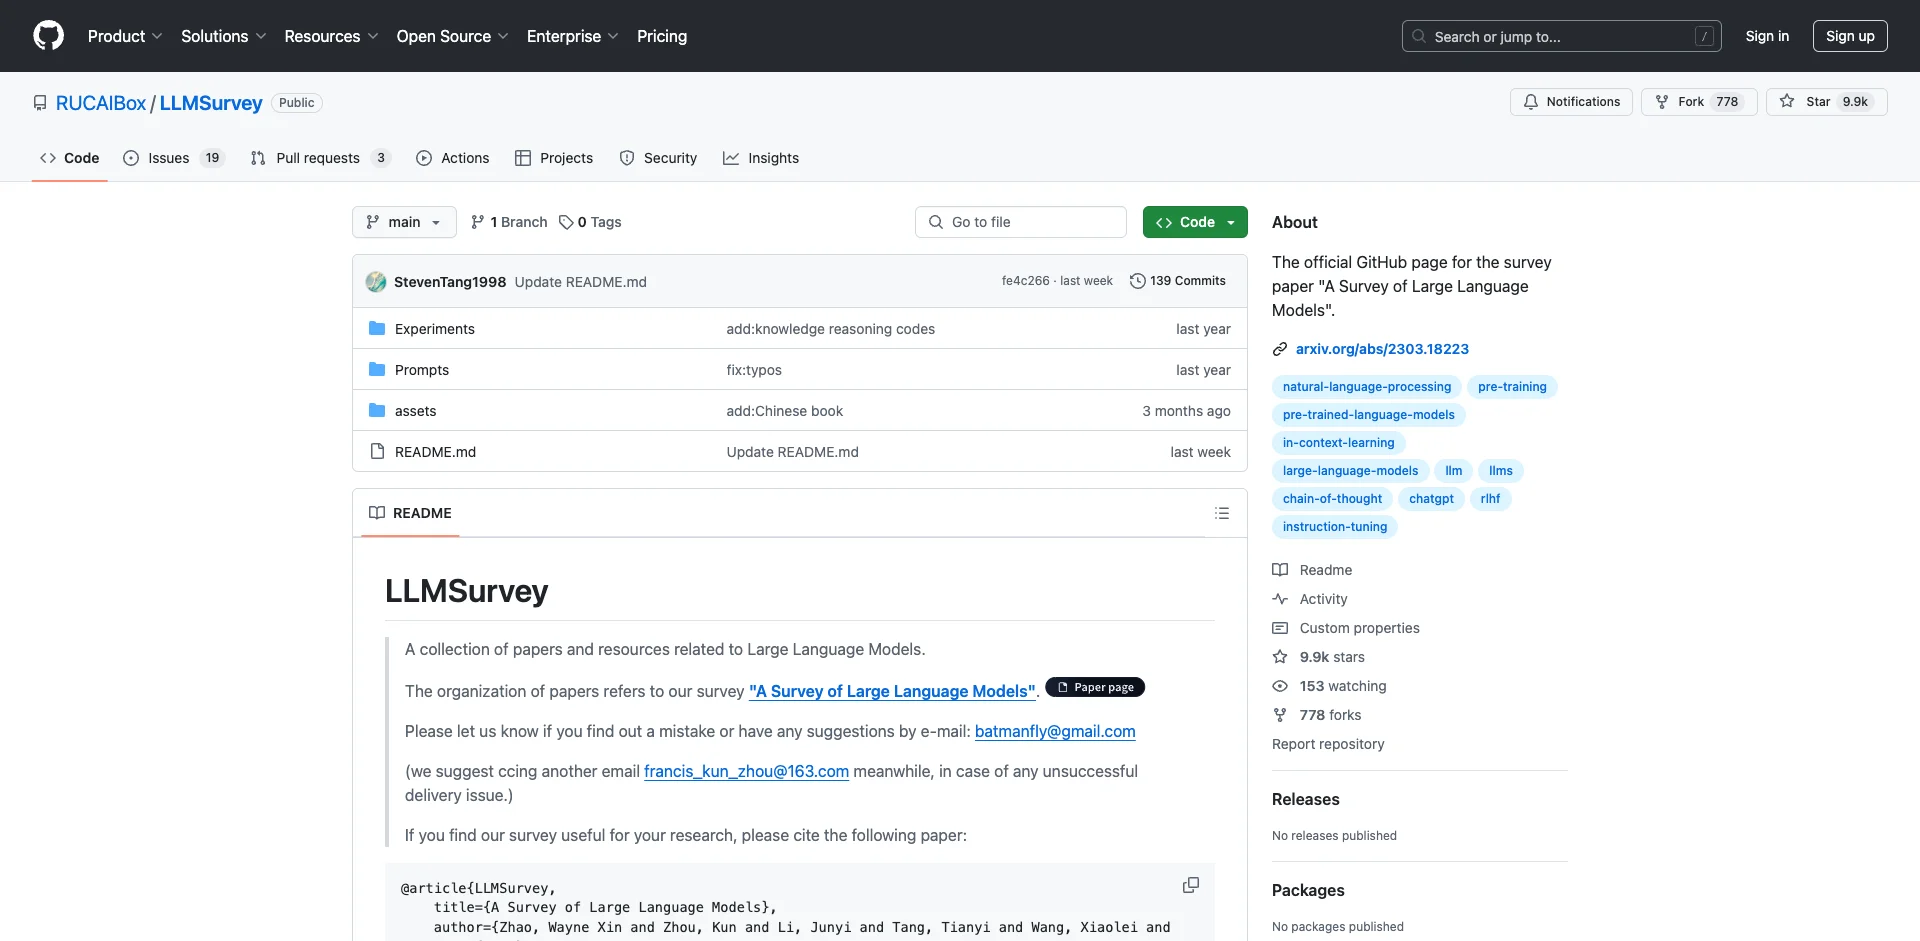Click the francis_kun_zhou@163.com email link

(746, 771)
